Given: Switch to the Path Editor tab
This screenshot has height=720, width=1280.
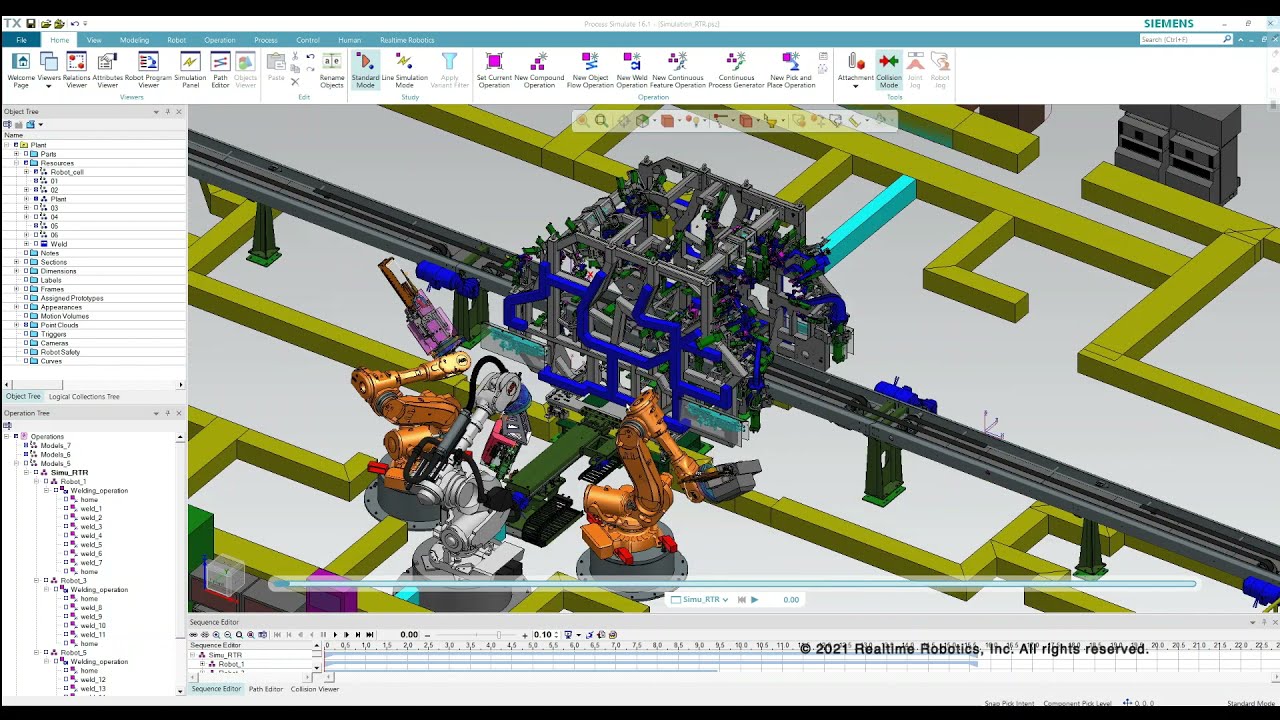Looking at the screenshot, I should coord(266,689).
